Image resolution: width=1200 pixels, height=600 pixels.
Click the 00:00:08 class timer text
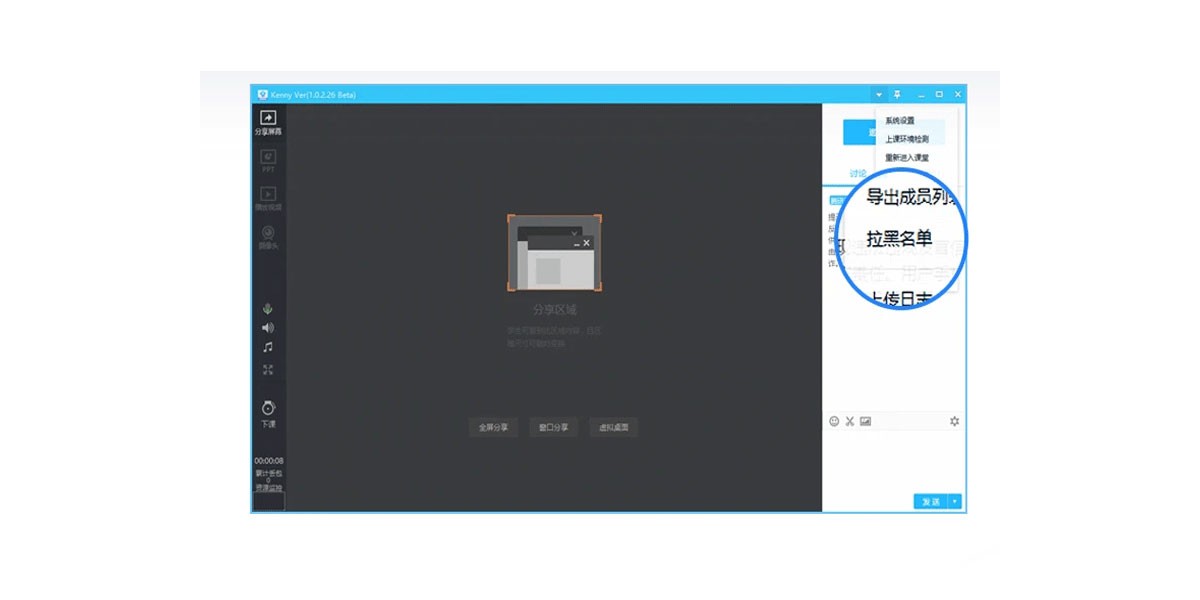(269, 461)
